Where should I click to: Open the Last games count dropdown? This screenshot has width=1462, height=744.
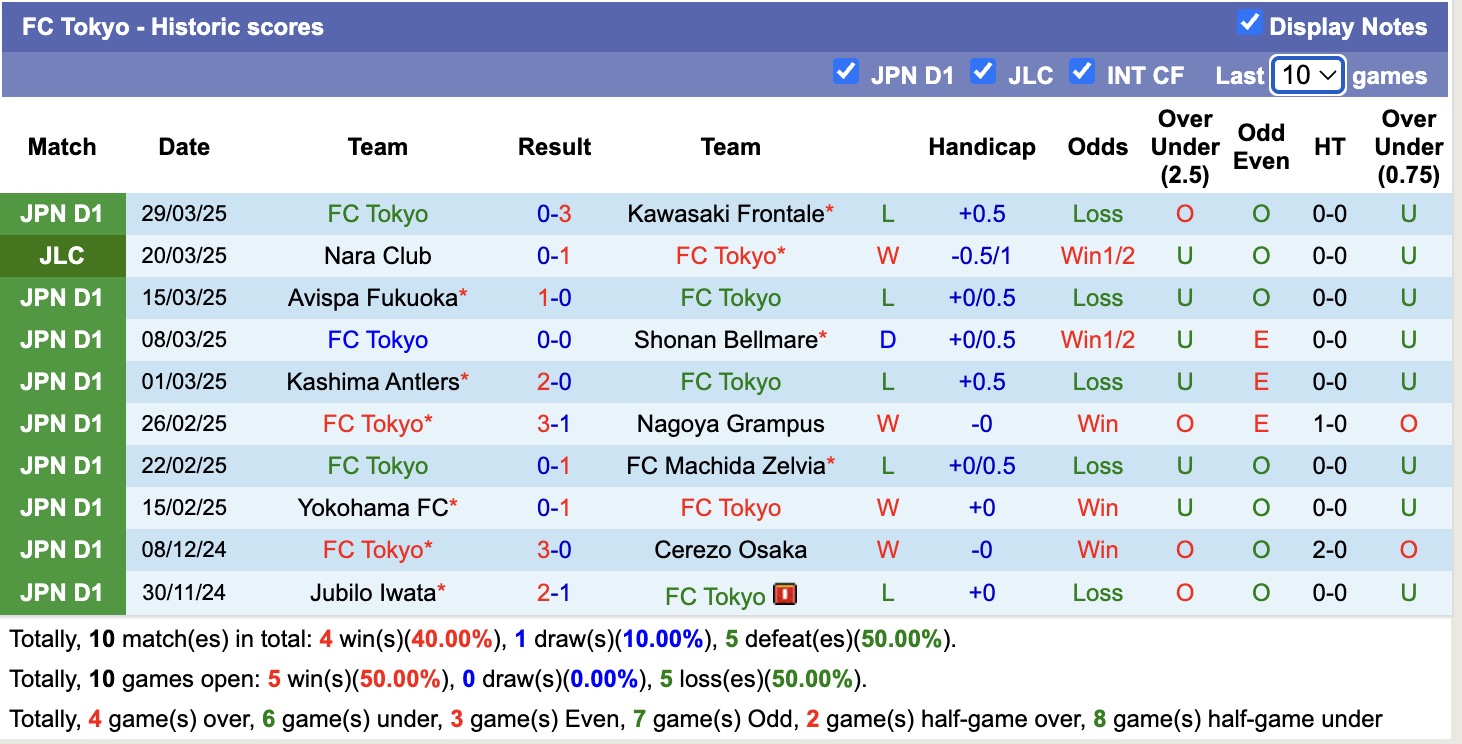pos(1307,71)
